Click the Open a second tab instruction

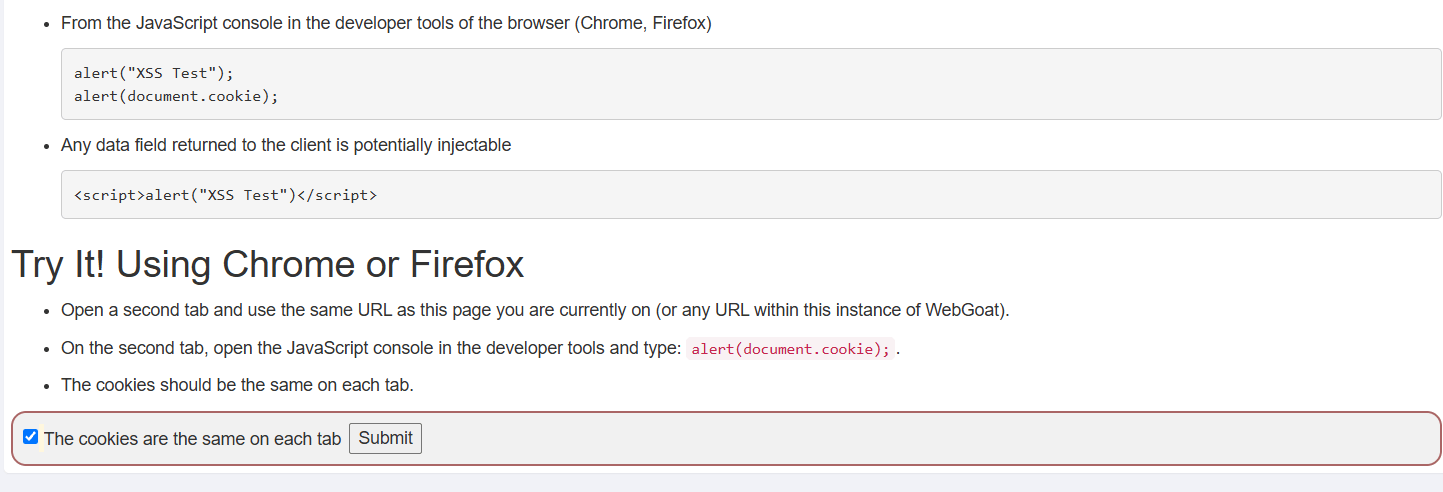(x=535, y=310)
